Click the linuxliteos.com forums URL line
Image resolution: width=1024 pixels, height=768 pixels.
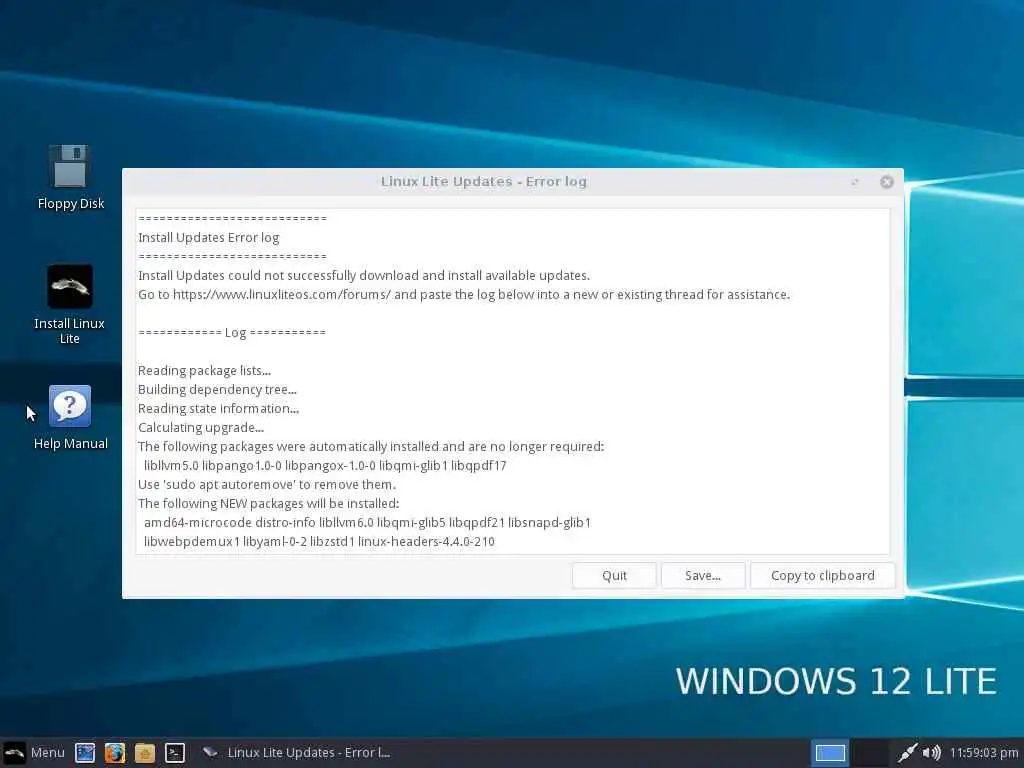[464, 295]
